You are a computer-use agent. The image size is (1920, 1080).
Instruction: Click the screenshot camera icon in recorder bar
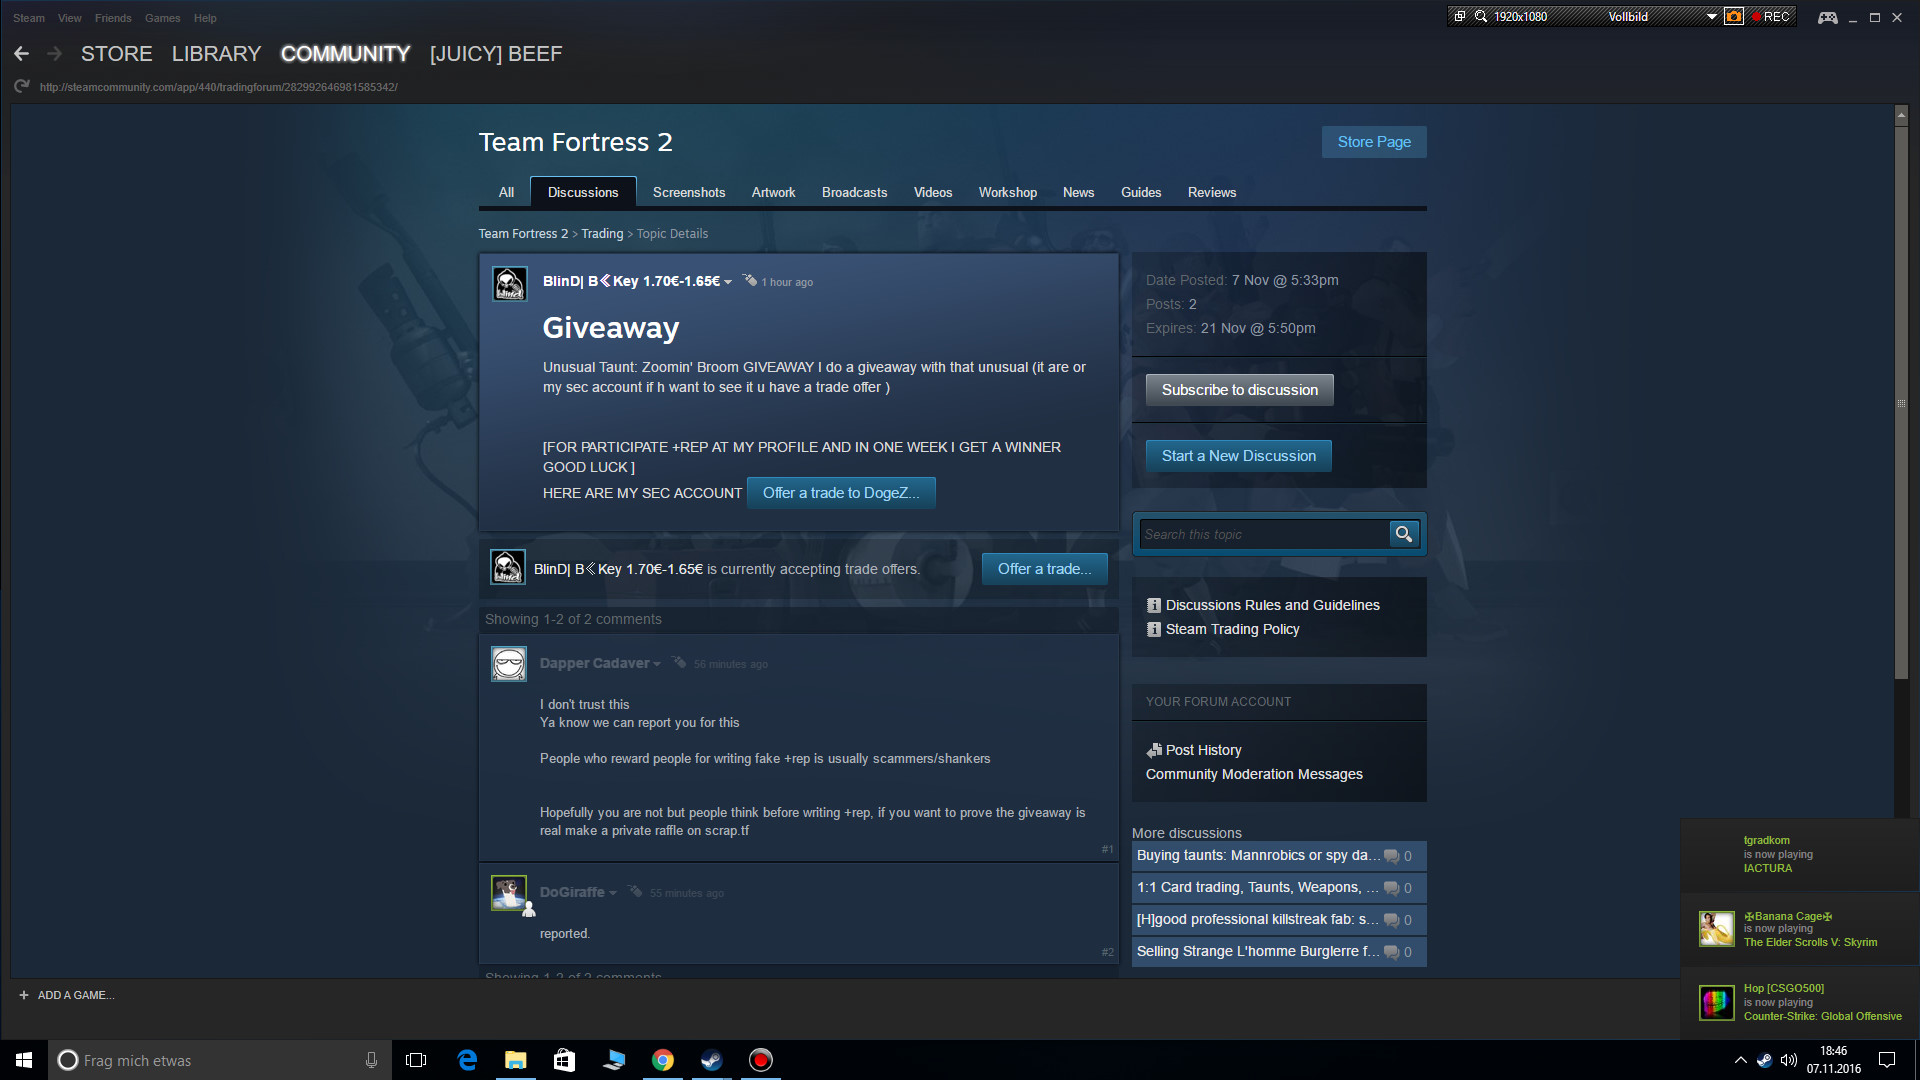click(x=1734, y=16)
